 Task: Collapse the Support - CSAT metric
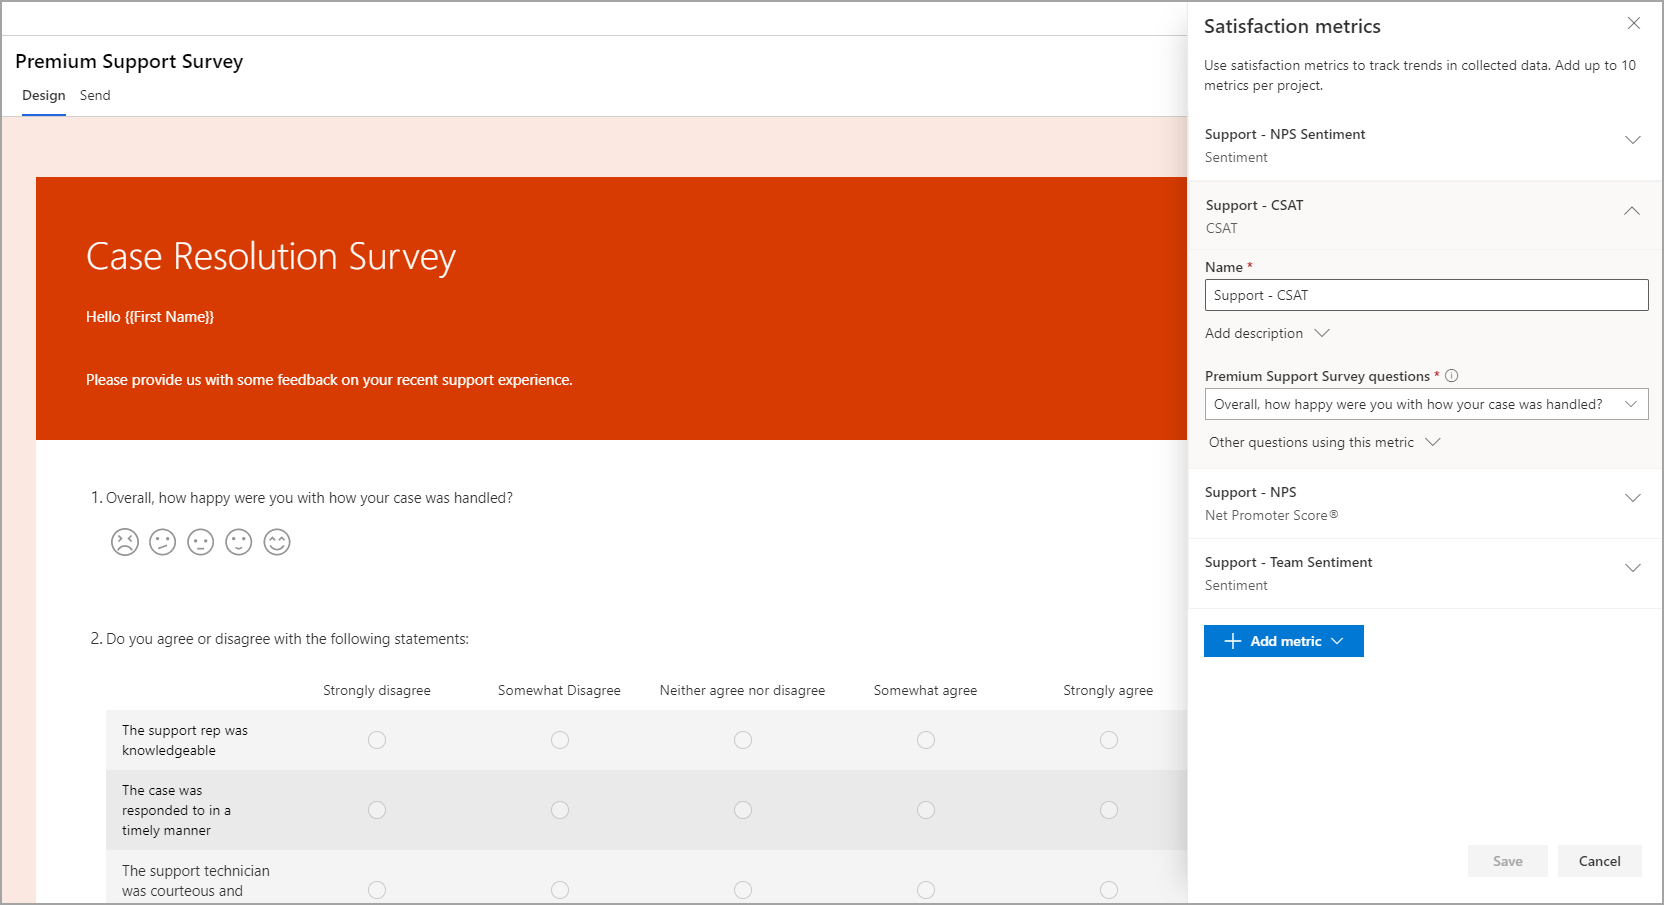point(1632,211)
